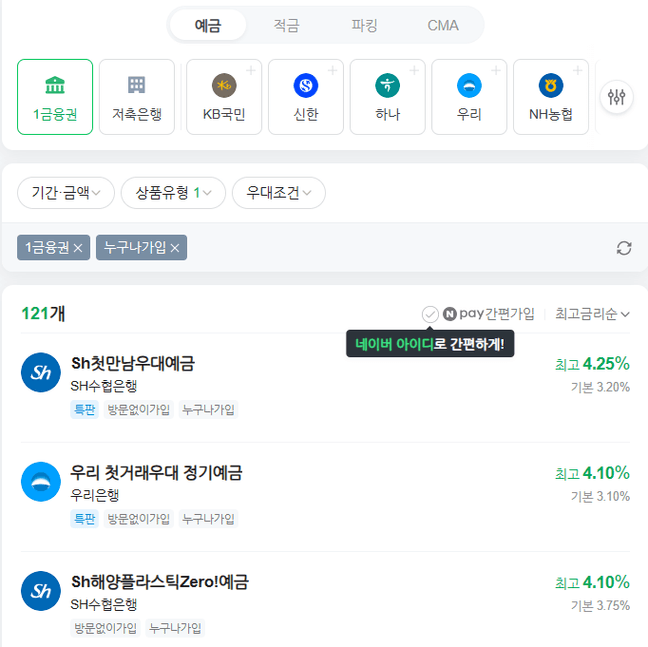The width and height of the screenshot is (648, 647).
Task: Open the 파킹 tab
Action: (x=364, y=25)
